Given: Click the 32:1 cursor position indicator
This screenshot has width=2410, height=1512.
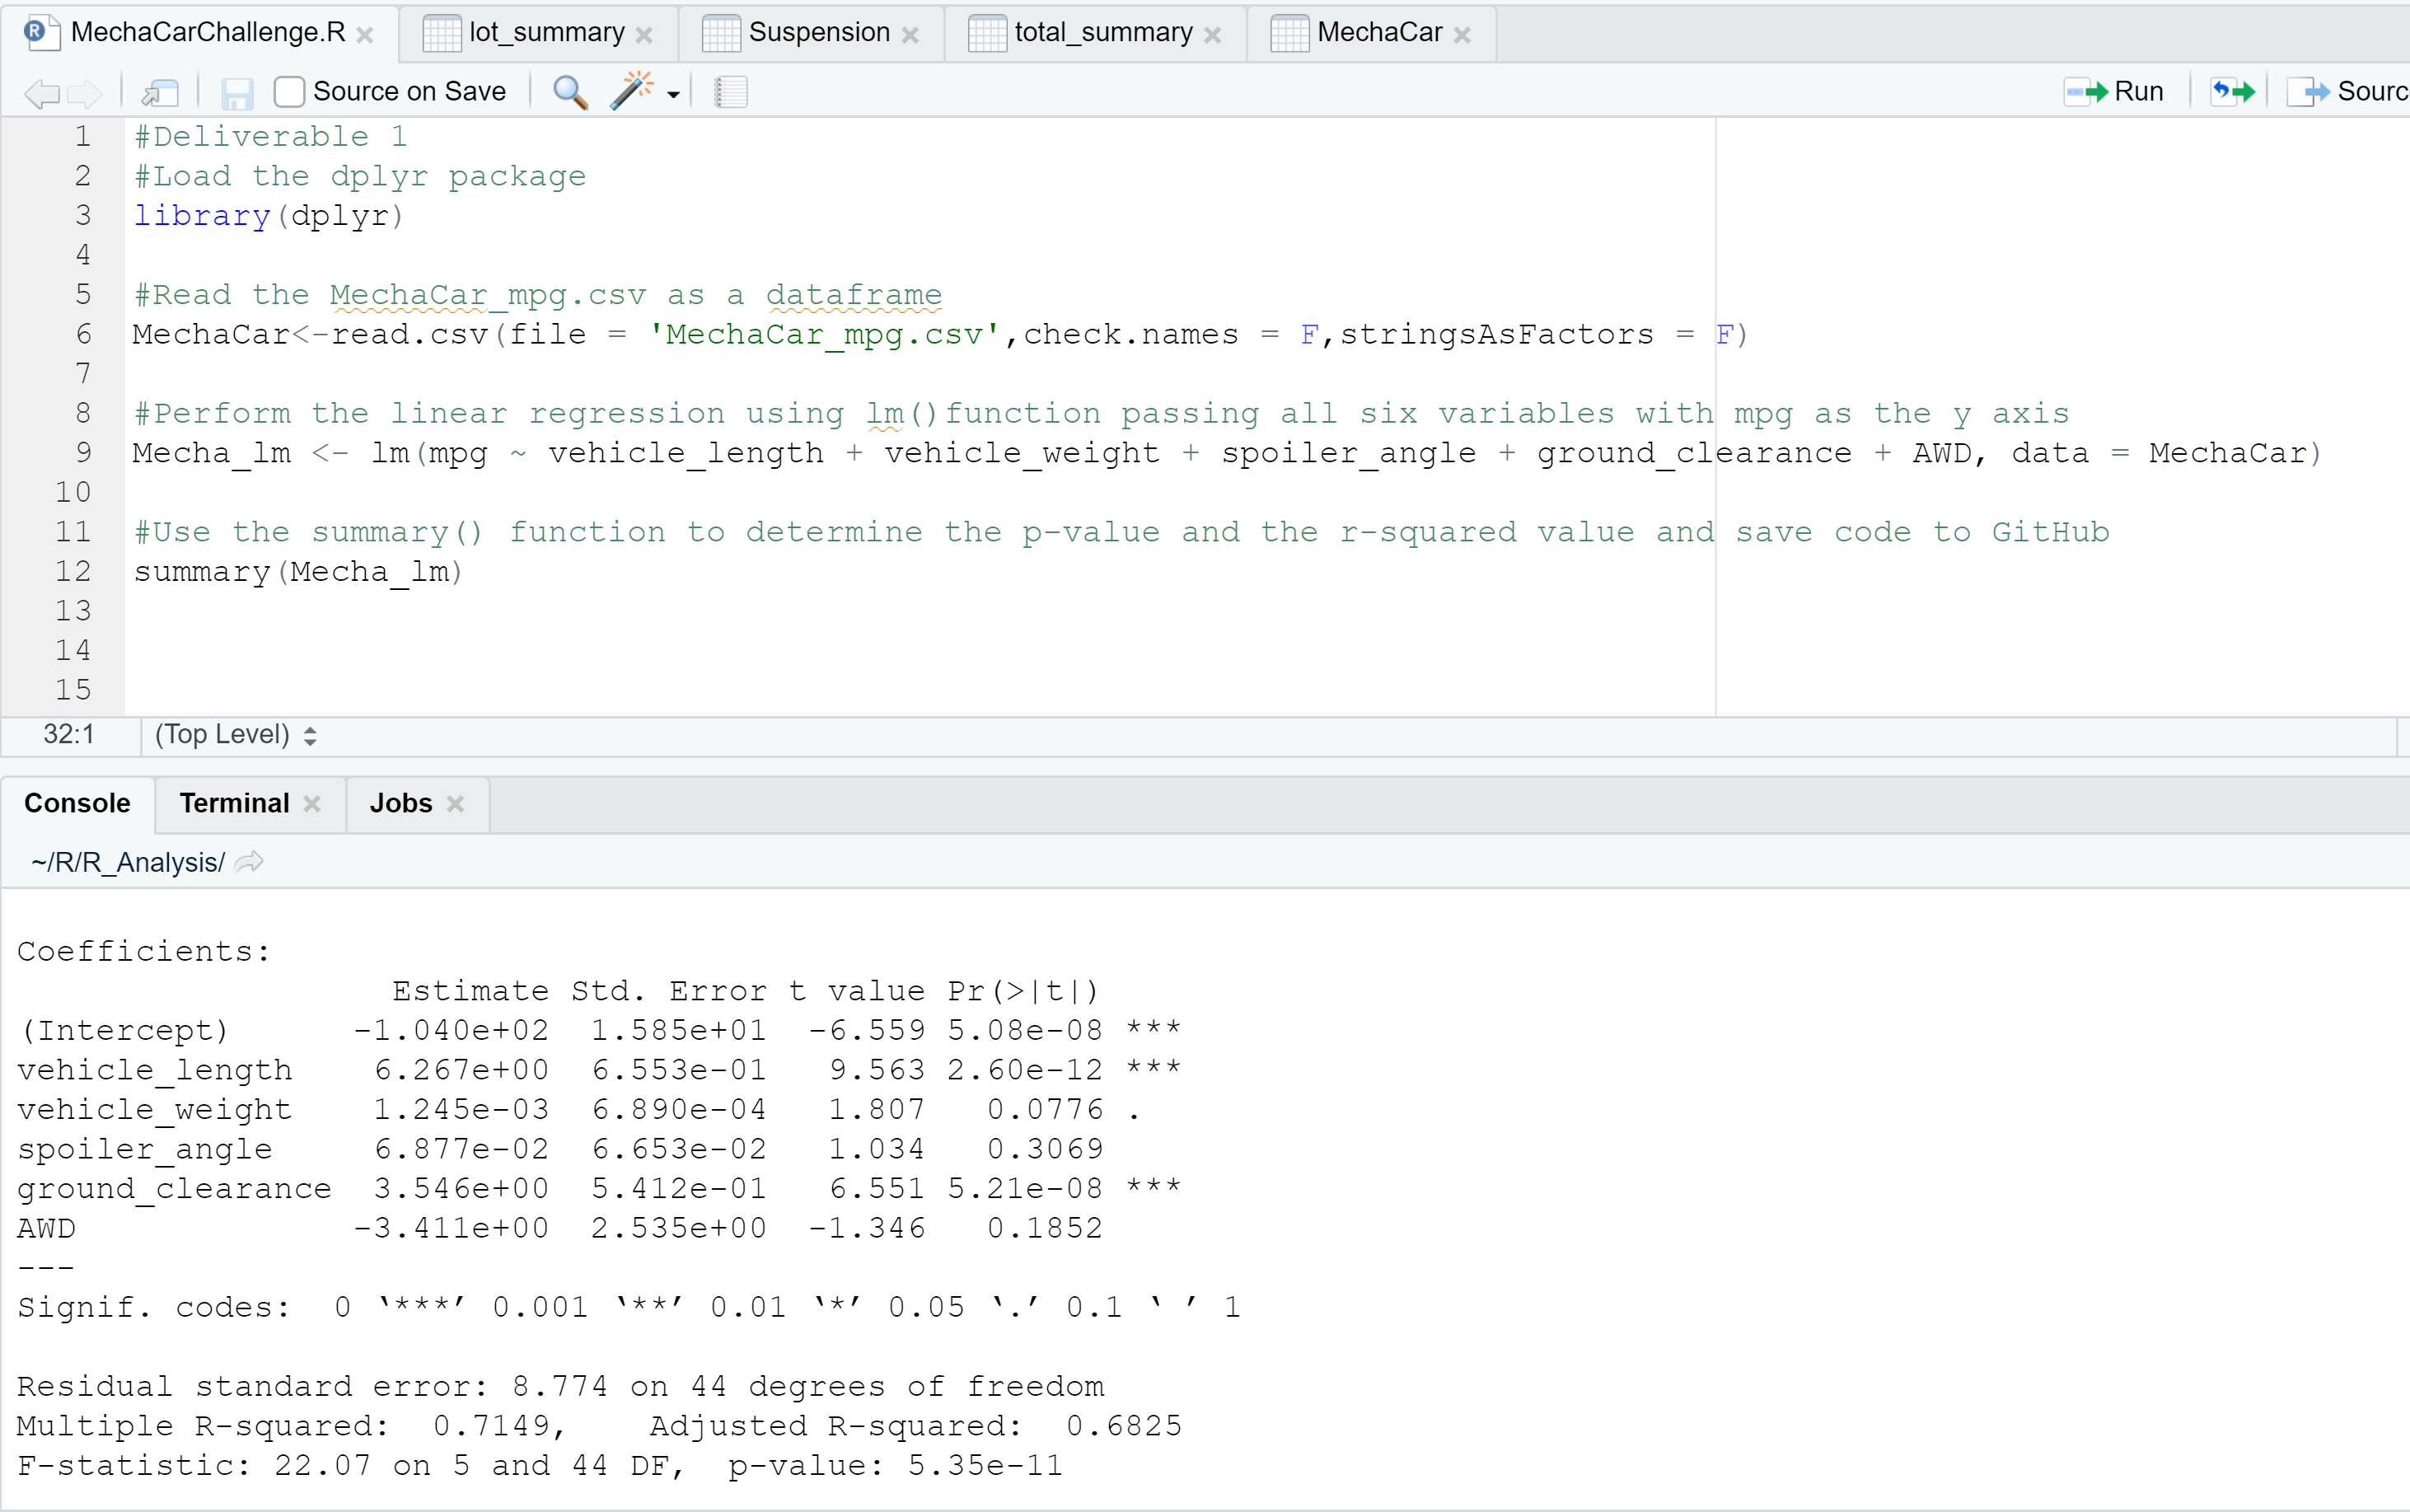Looking at the screenshot, I should click(69, 735).
